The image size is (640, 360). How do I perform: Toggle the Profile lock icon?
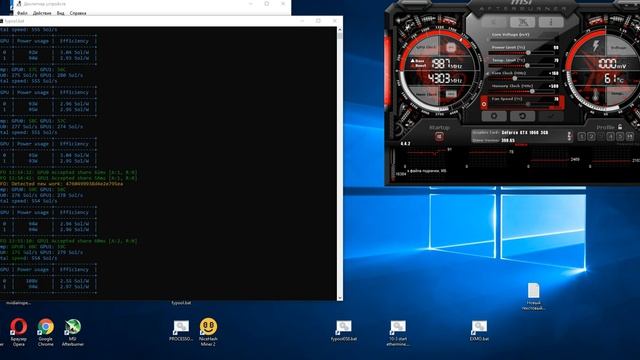(620, 127)
